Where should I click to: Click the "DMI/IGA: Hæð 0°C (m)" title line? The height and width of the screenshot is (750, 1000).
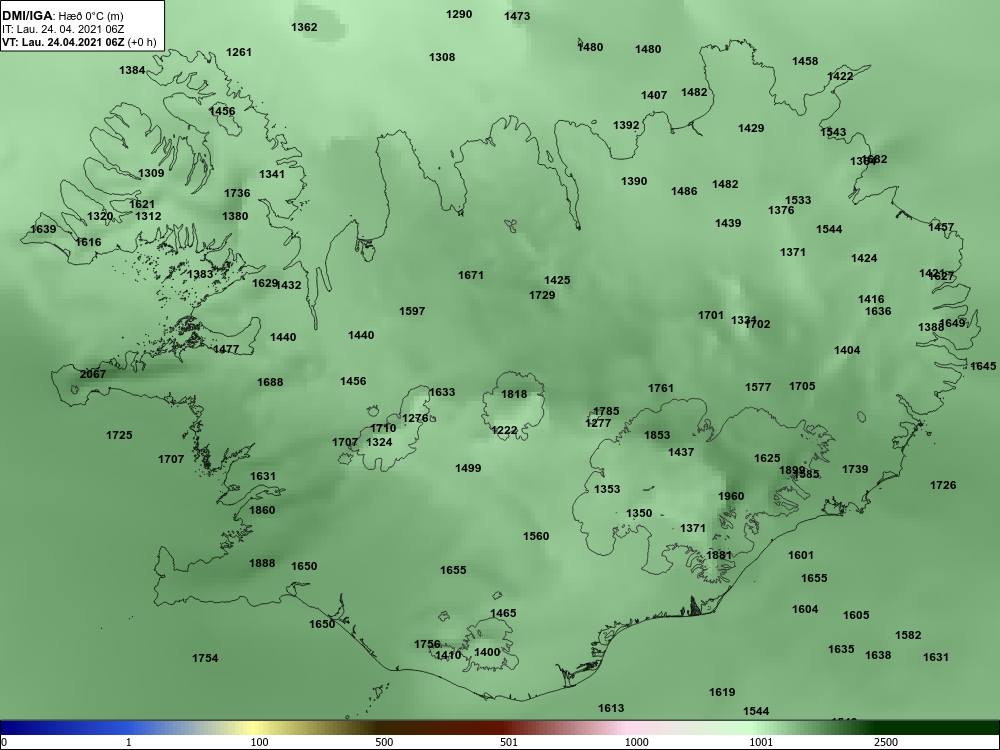coord(62,16)
